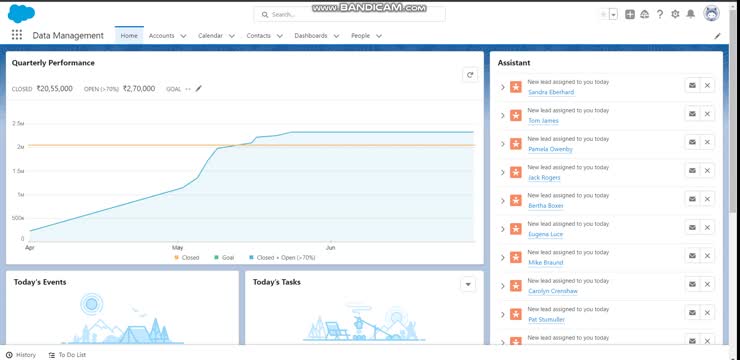Toggle Closed + Open (>70%) legend entry
The image size is (740, 360).
click(282, 258)
